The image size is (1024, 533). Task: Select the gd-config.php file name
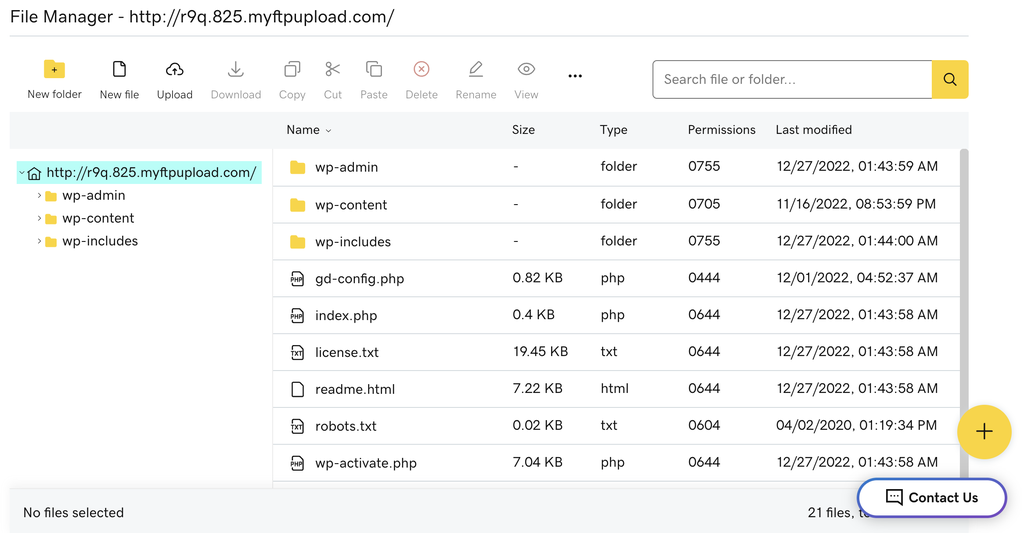tap(359, 279)
